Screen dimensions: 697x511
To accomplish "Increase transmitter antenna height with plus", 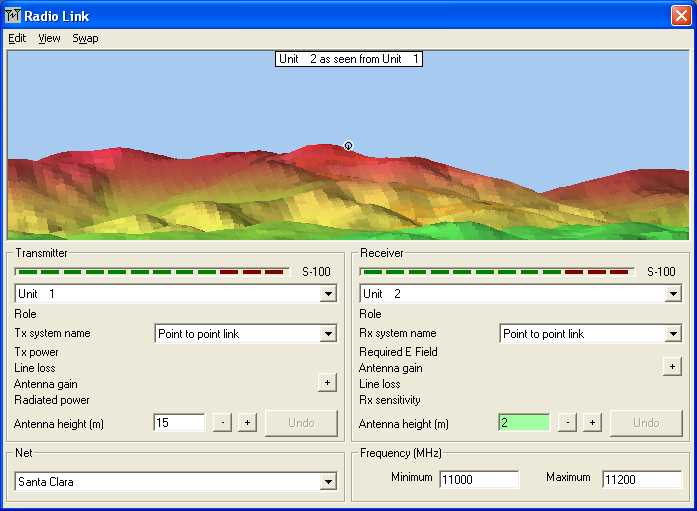I will [247, 423].
